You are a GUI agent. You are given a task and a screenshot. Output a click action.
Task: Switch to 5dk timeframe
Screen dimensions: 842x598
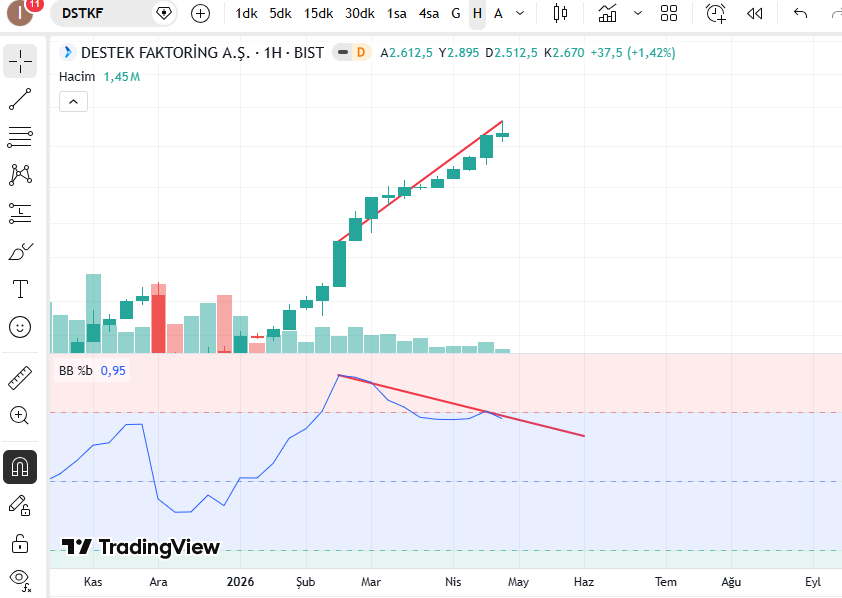click(x=280, y=13)
